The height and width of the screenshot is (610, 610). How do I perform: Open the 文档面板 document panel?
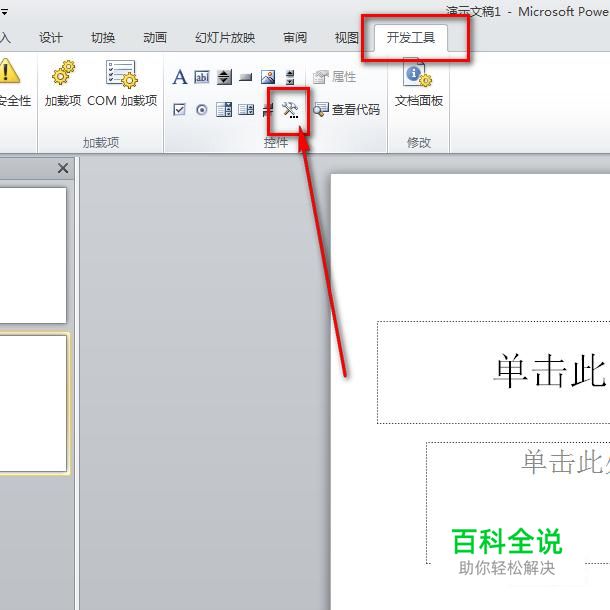click(x=419, y=82)
